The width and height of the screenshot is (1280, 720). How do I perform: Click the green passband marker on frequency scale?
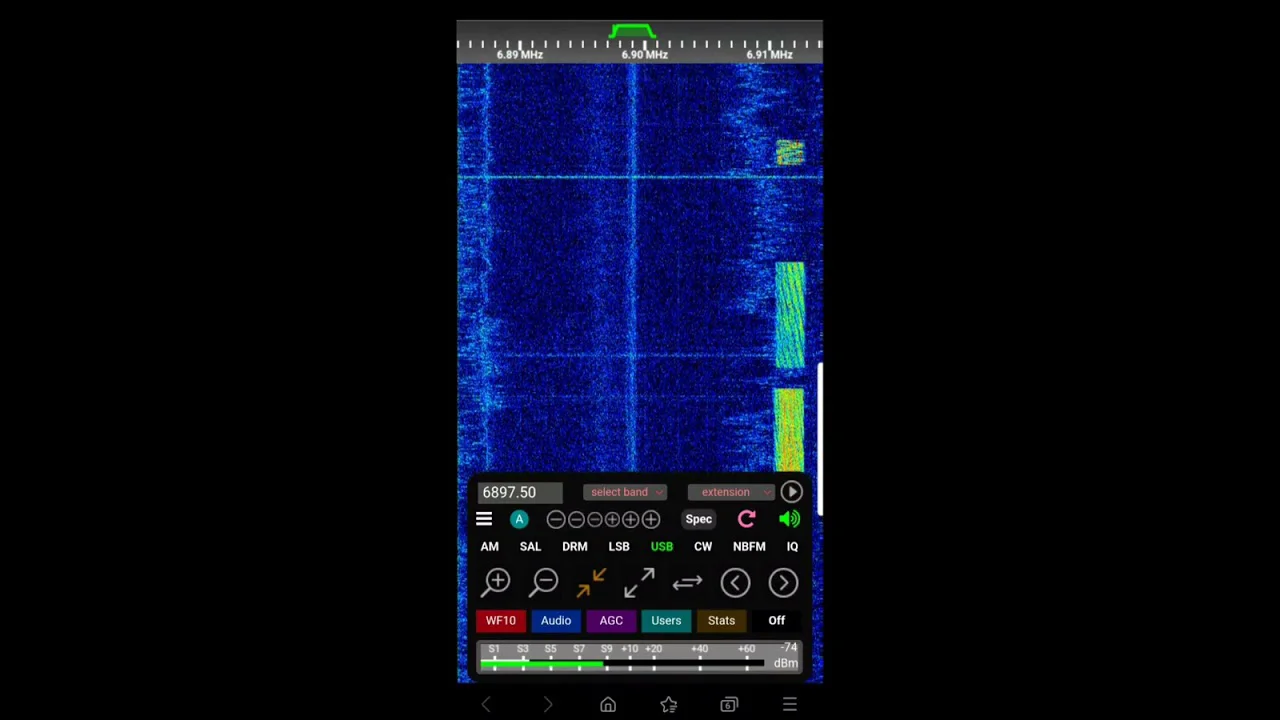632,33
